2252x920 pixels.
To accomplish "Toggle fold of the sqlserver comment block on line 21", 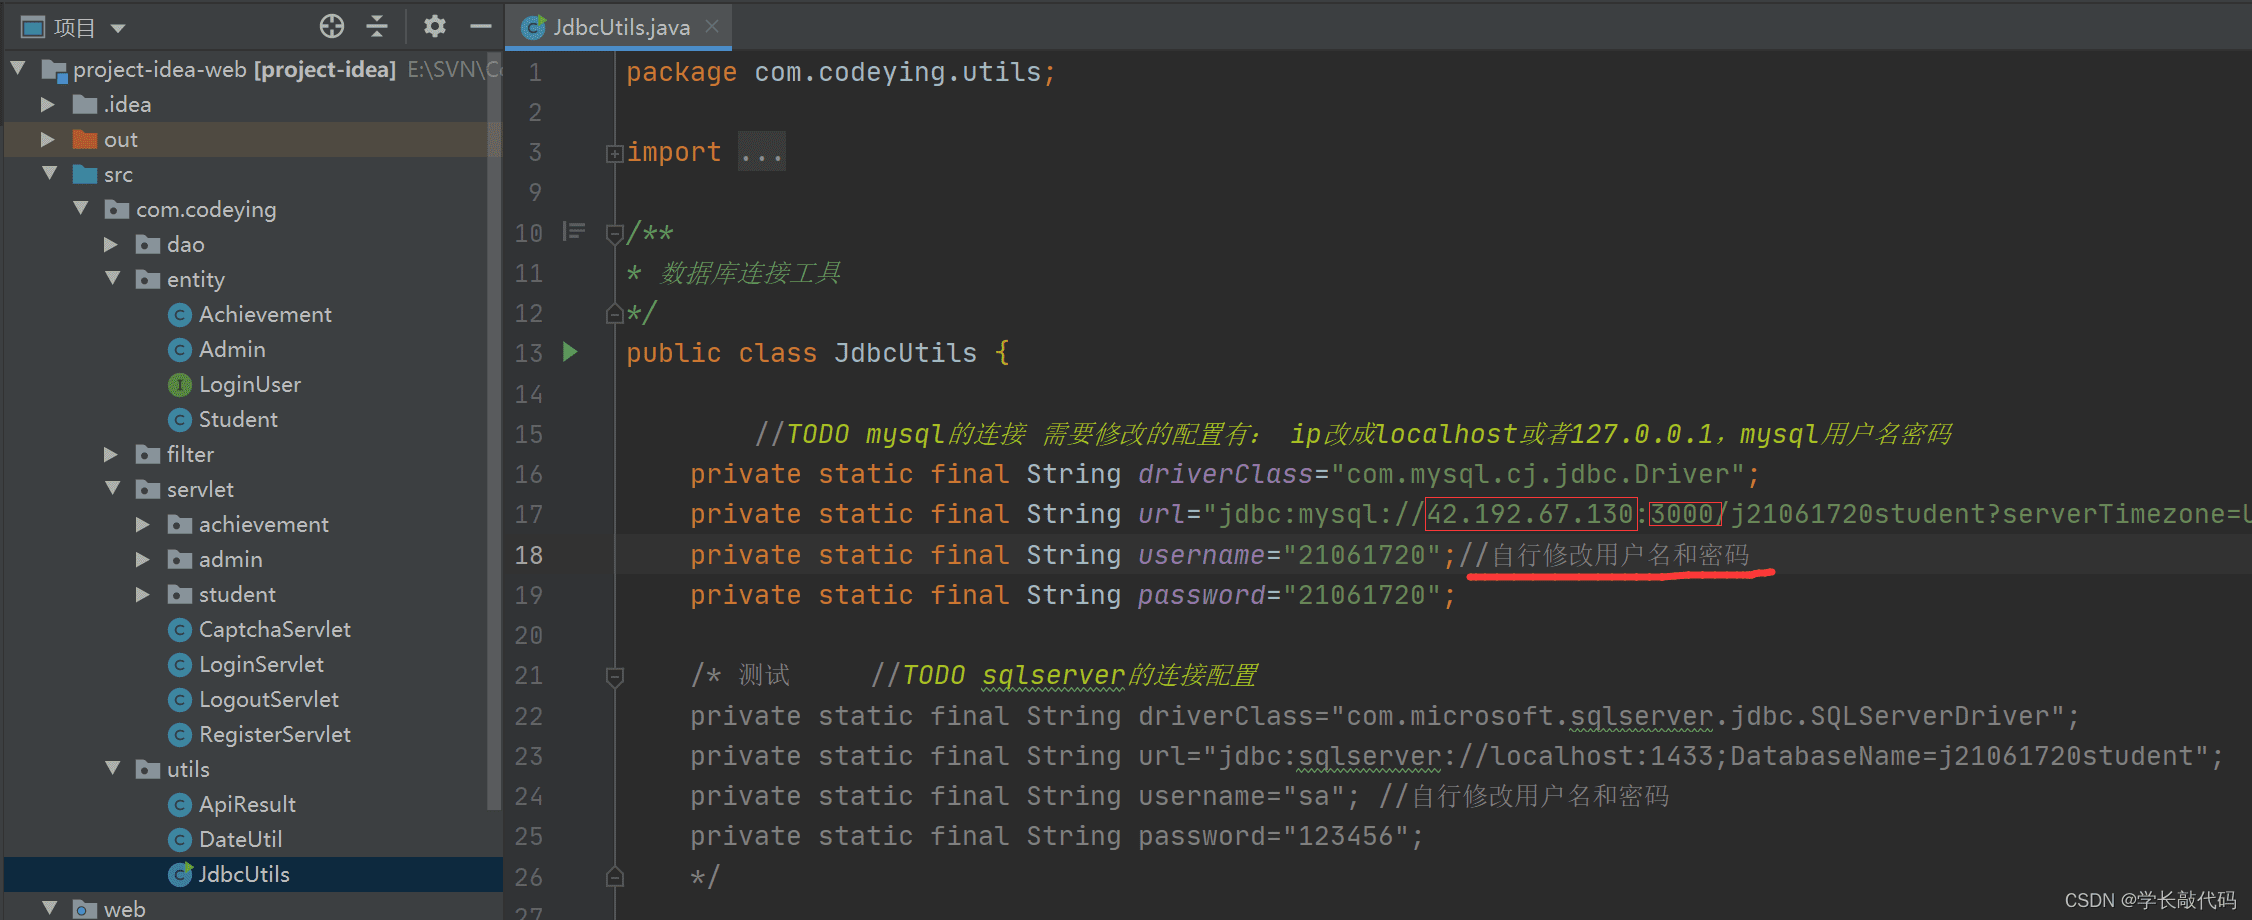I will tap(614, 677).
